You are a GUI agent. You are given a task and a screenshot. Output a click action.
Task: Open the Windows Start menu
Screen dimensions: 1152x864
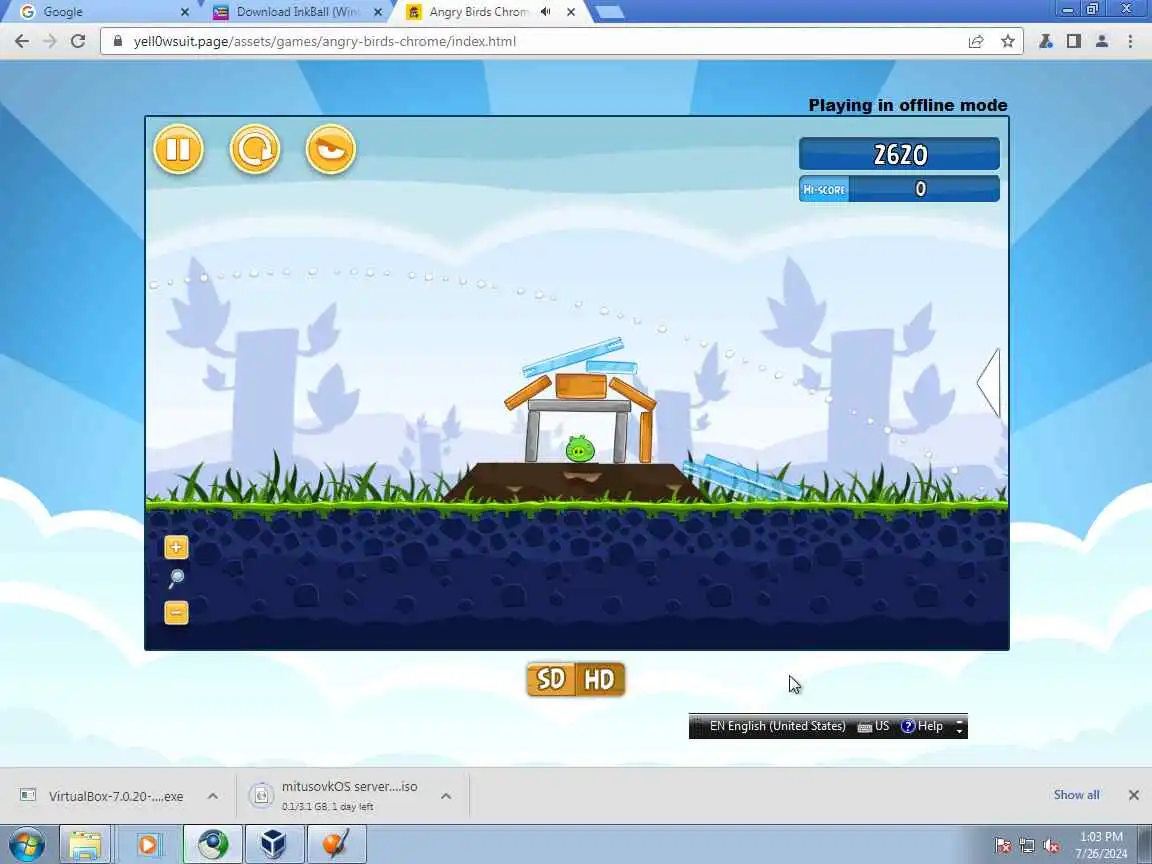[x=26, y=844]
